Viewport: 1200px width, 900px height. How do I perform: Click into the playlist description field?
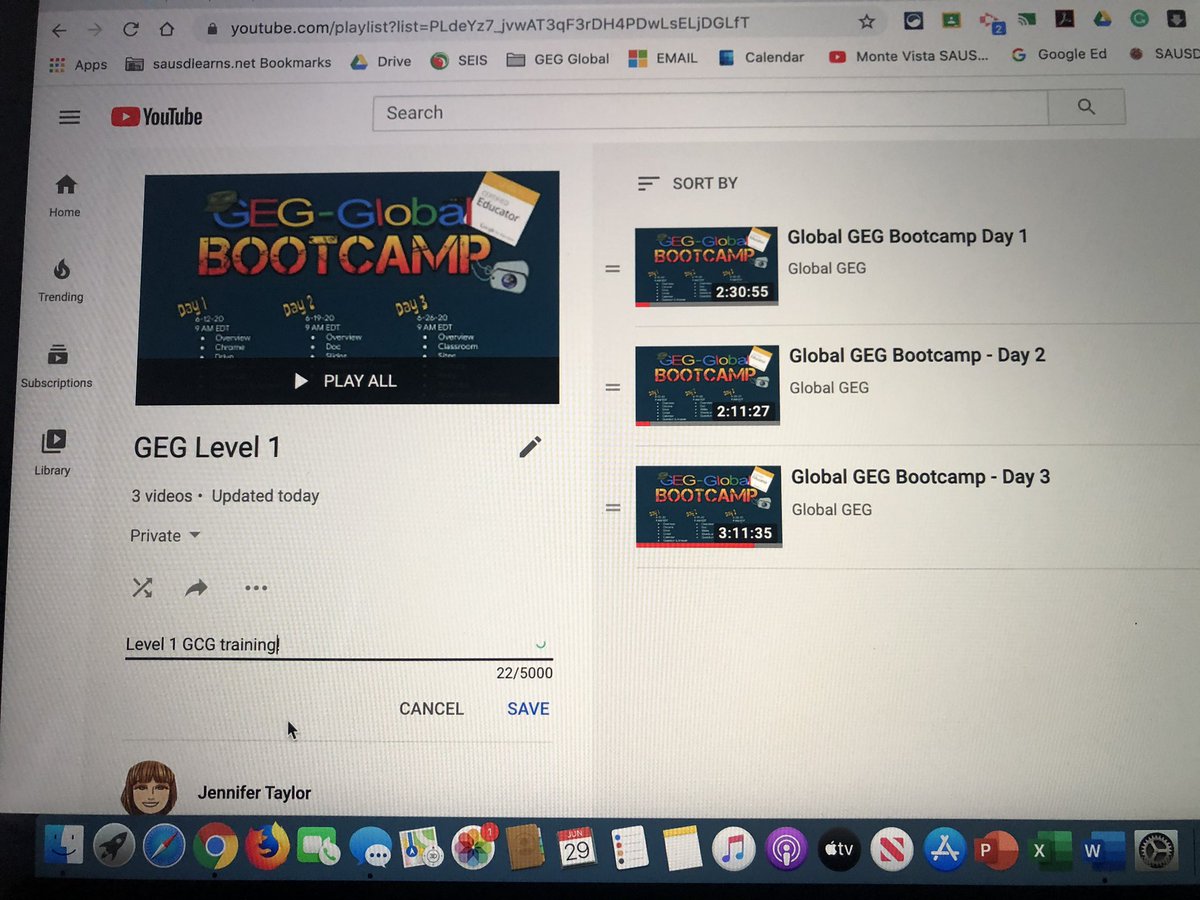[338, 645]
